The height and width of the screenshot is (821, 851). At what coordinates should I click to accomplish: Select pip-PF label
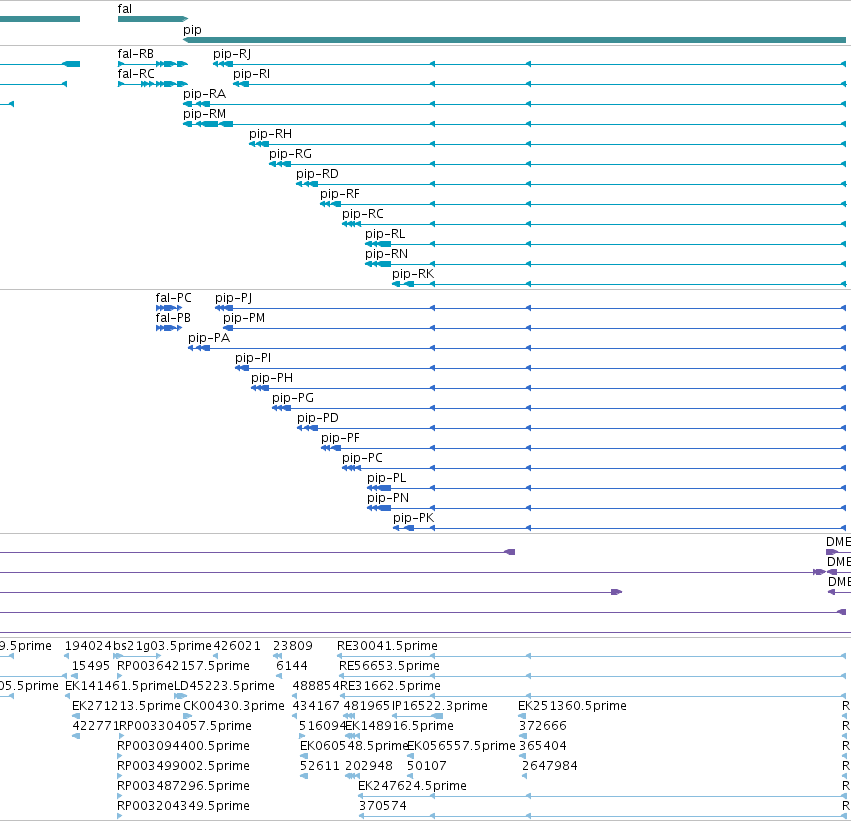point(340,438)
